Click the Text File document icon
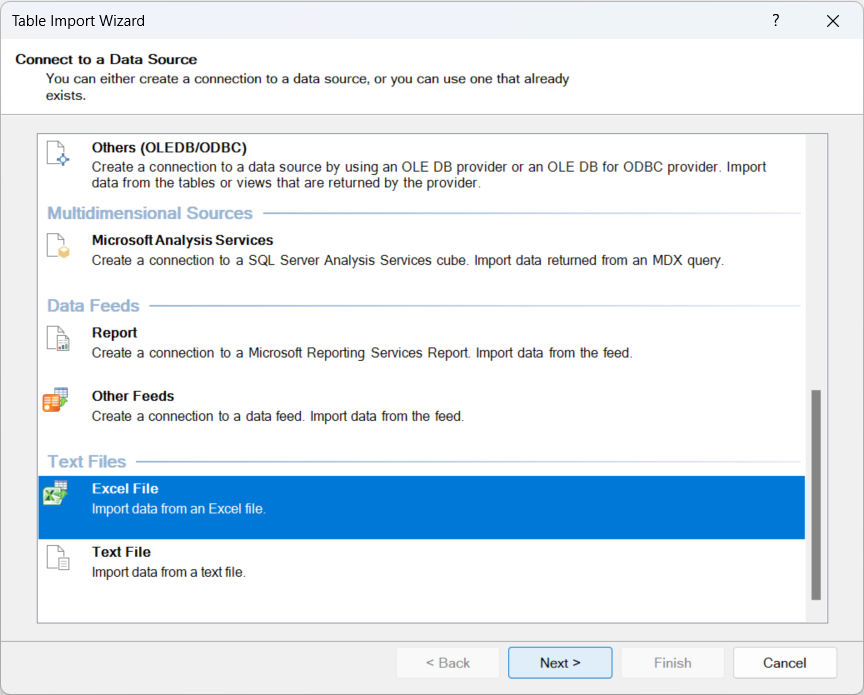Screen dimensions: 864x695 pos(58,559)
